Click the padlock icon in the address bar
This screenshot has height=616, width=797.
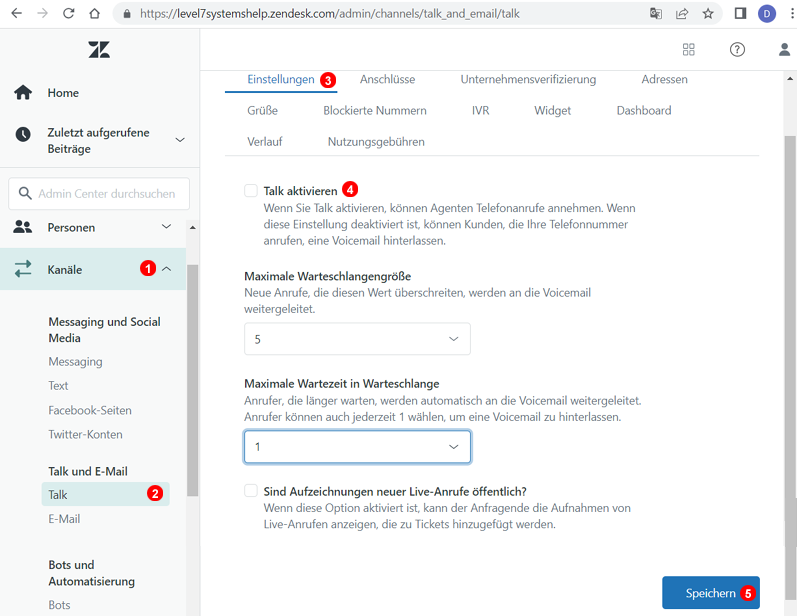pos(127,14)
